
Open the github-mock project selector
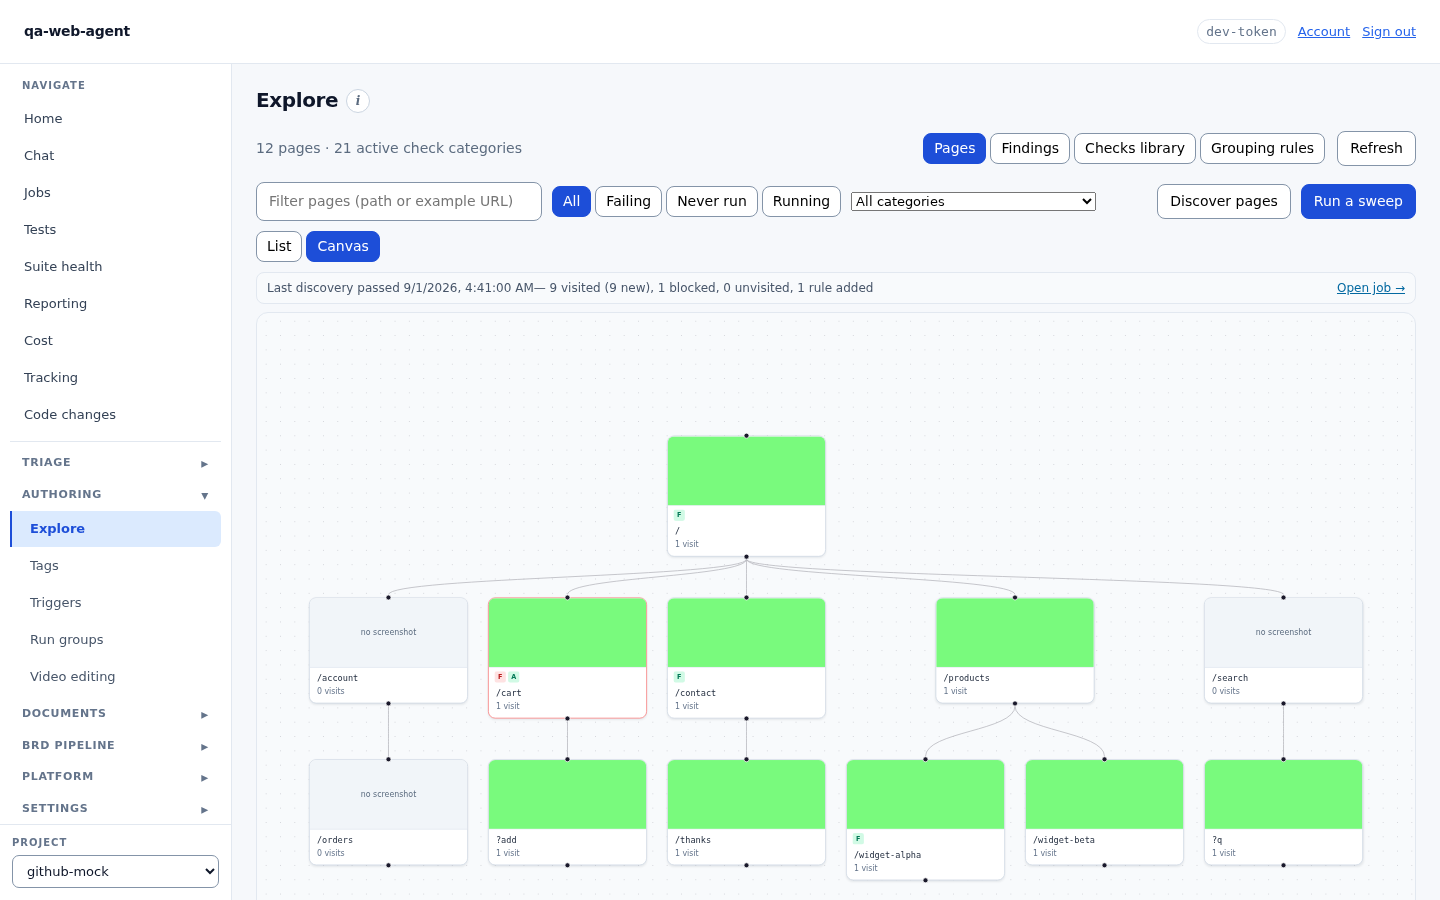point(115,871)
